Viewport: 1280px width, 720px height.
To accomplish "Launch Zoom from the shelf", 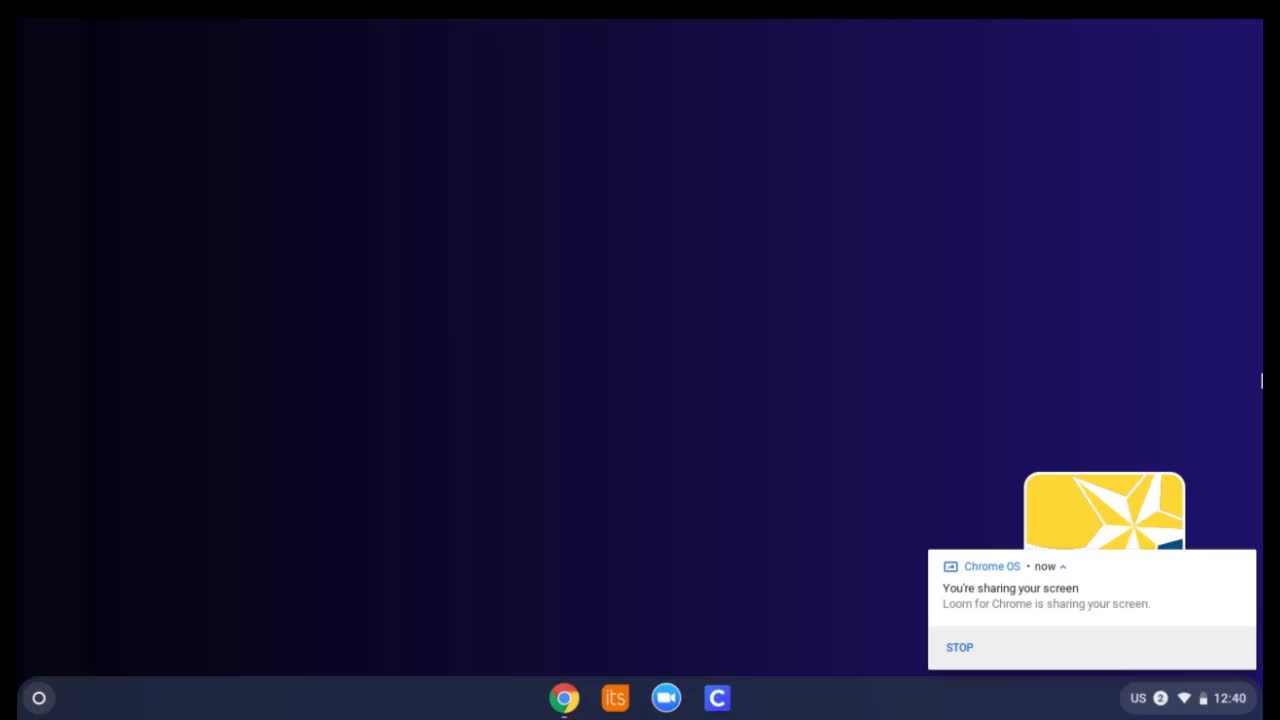I will (x=666, y=698).
